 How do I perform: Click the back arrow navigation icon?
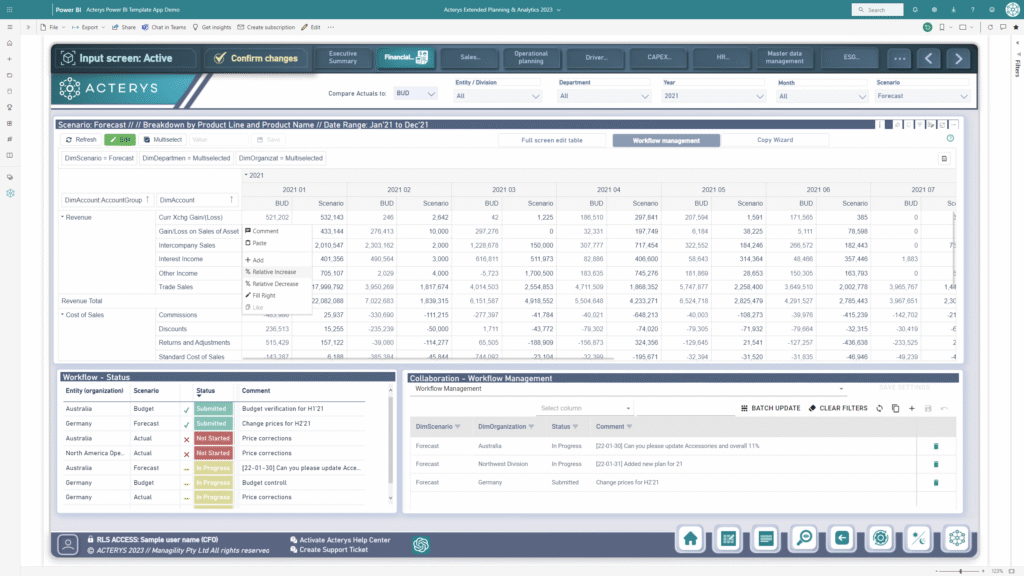[x=842, y=538]
